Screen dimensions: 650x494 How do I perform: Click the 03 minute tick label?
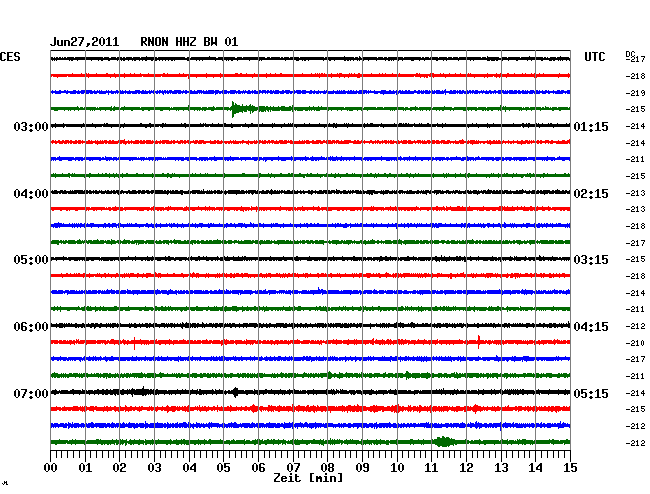pos(154,467)
